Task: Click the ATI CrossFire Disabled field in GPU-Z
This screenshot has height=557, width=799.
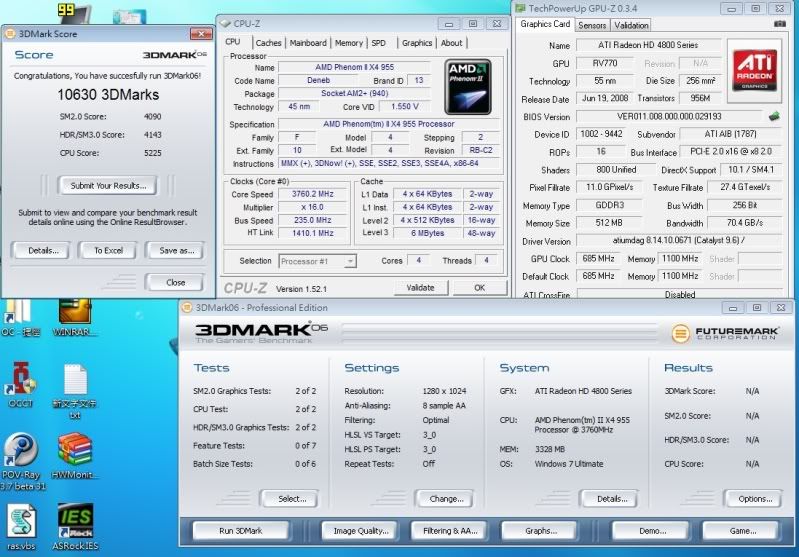Action: (x=679, y=294)
